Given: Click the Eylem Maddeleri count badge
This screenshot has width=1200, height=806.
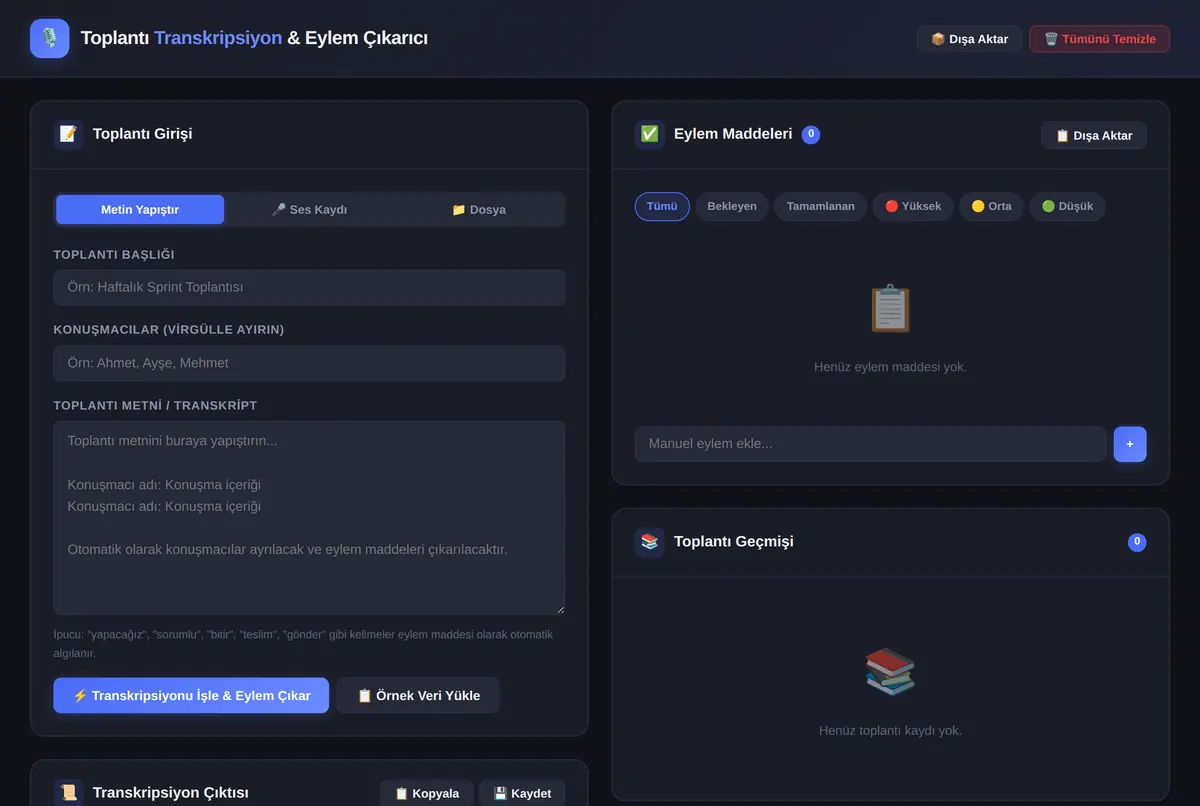Looking at the screenshot, I should tap(811, 134).
